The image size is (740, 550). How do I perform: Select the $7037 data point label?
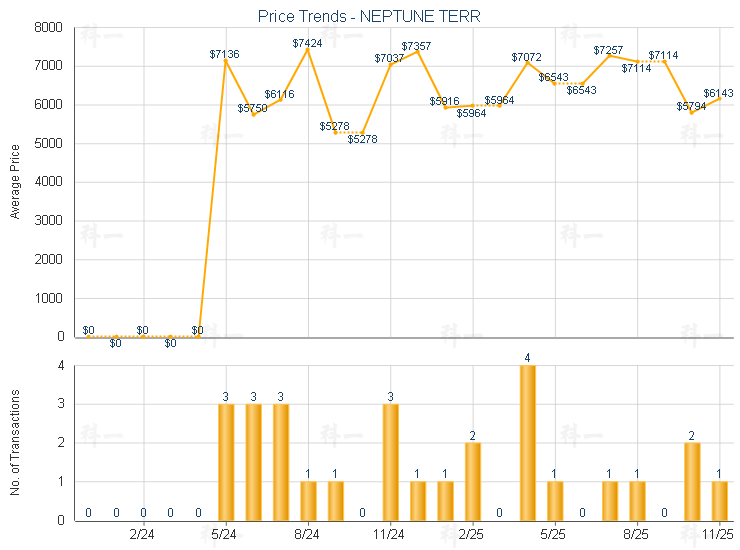click(390, 58)
